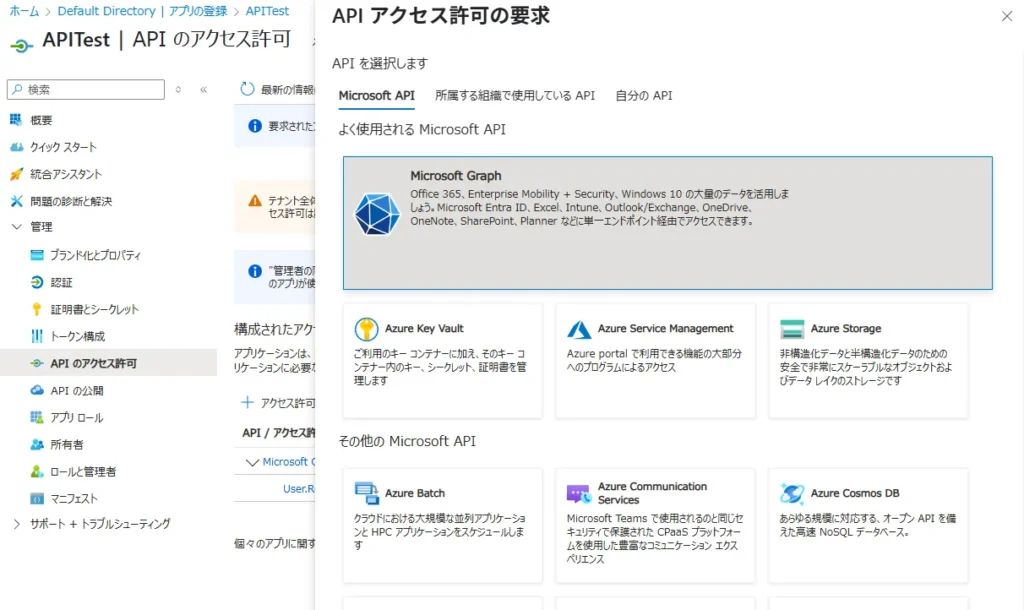Open the User.R permission link
Screen dimensions: 1024x610
[298, 489]
